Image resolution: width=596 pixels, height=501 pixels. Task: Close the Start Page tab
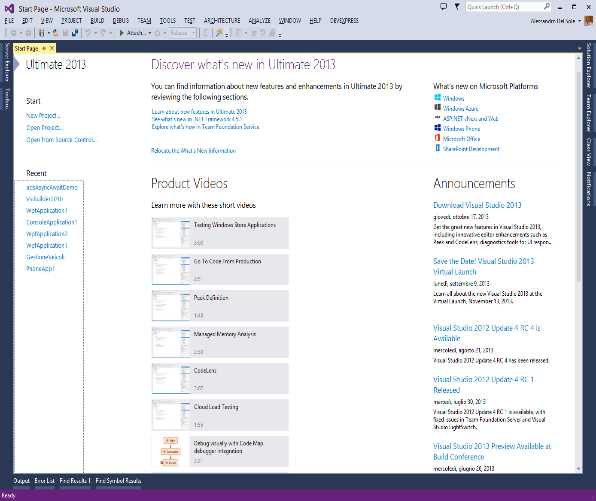52,48
